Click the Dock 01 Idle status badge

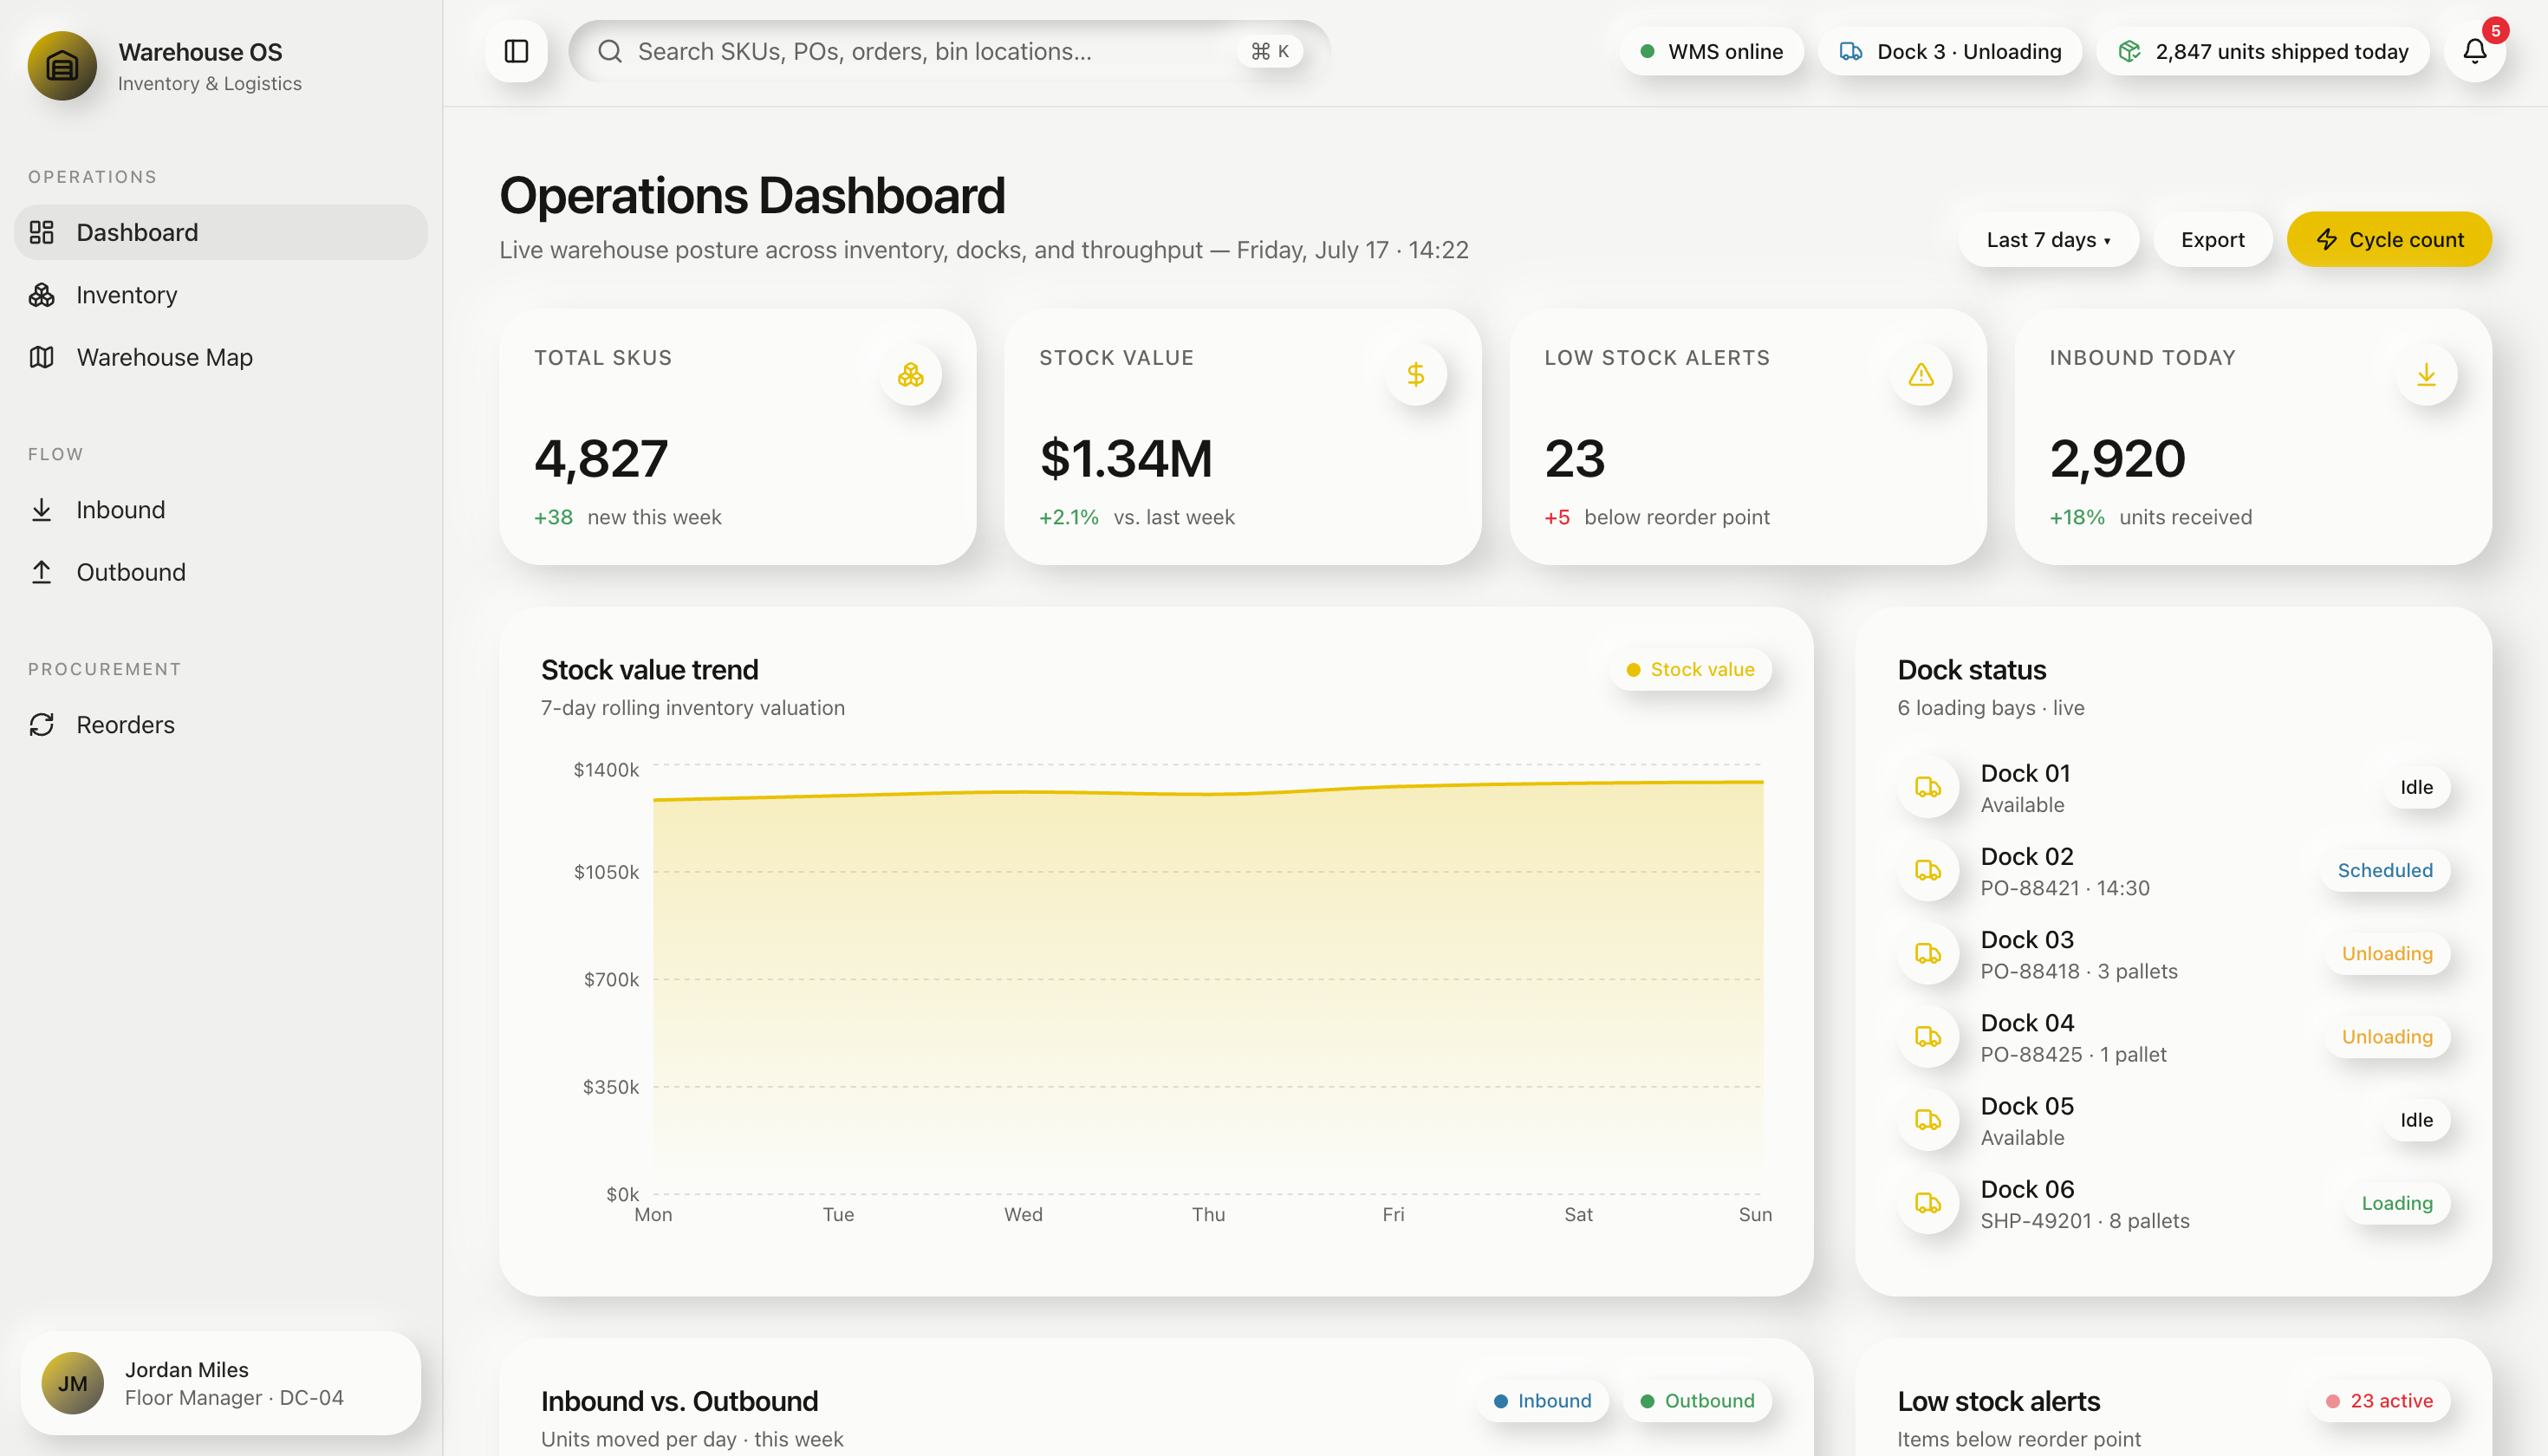(2416, 788)
